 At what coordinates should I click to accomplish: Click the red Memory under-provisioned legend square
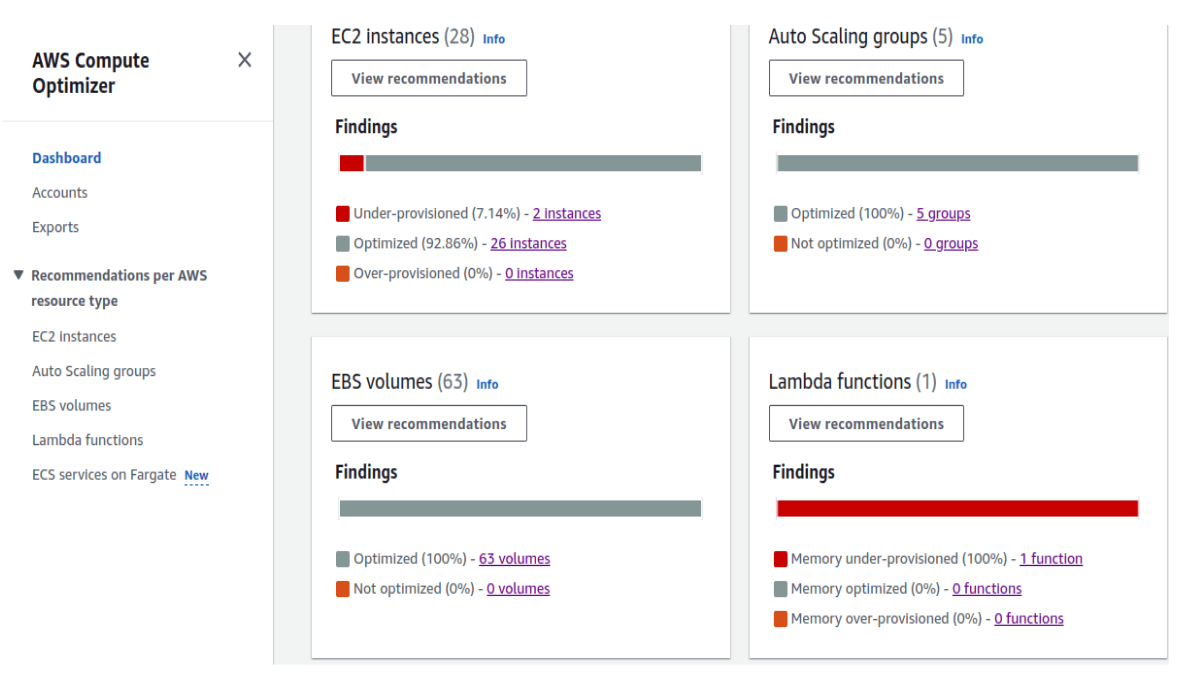click(x=781, y=559)
